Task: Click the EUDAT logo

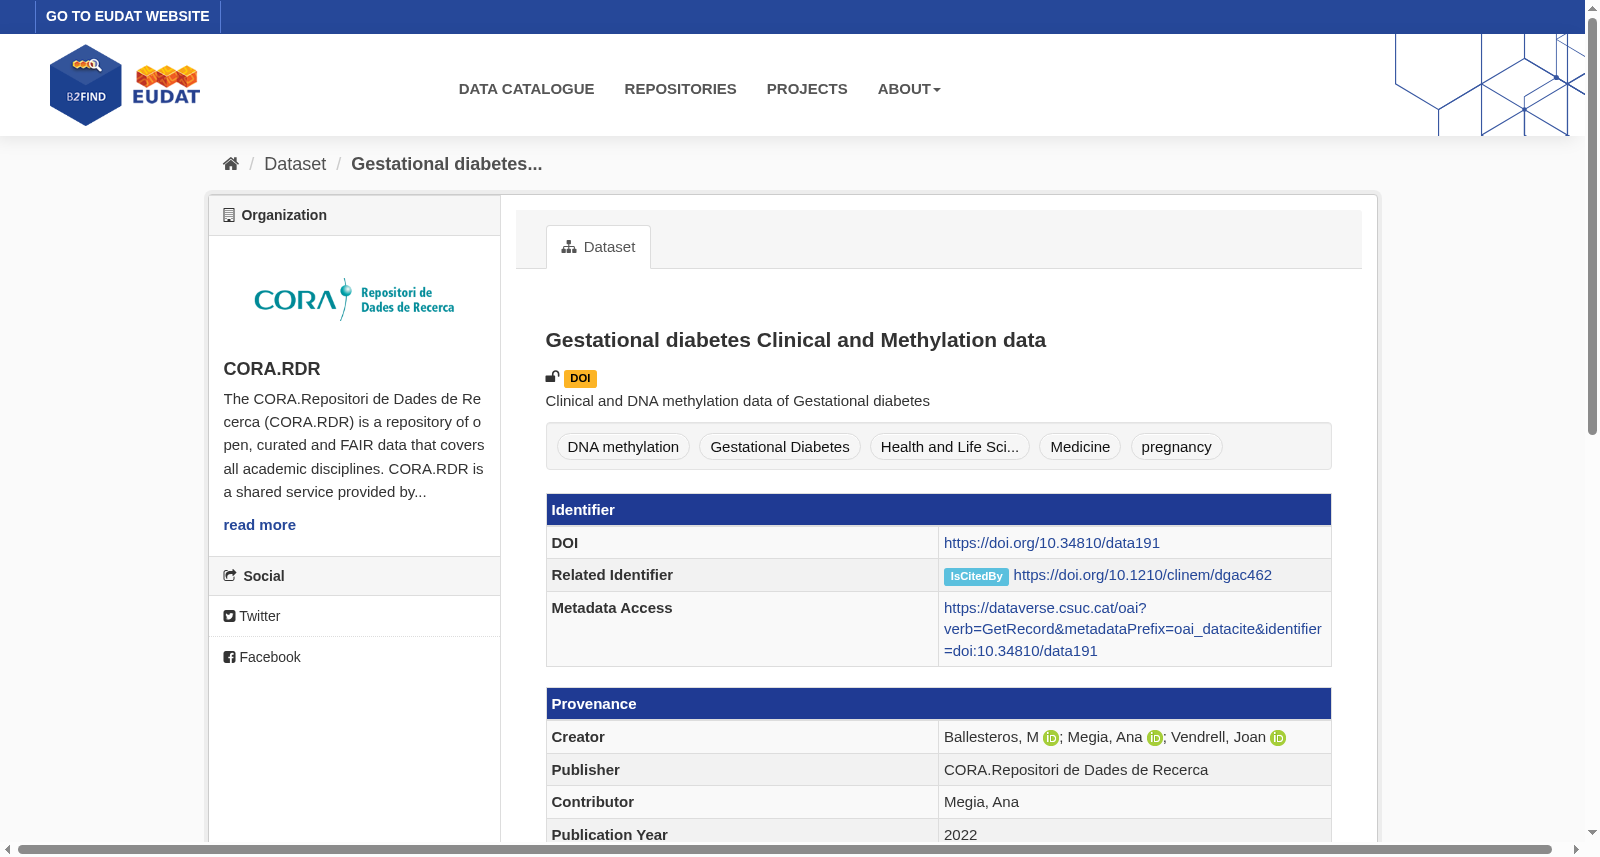Action: 167,85
